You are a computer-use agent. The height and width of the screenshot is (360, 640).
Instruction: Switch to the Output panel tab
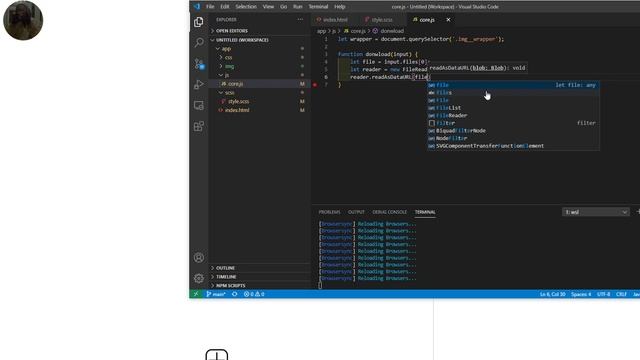pyautogui.click(x=356, y=212)
